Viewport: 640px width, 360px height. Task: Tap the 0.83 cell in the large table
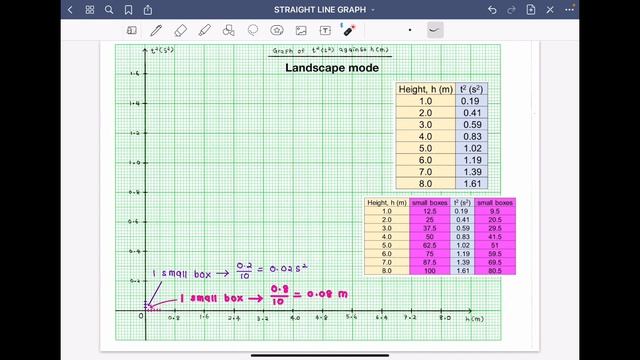pyautogui.click(x=471, y=136)
